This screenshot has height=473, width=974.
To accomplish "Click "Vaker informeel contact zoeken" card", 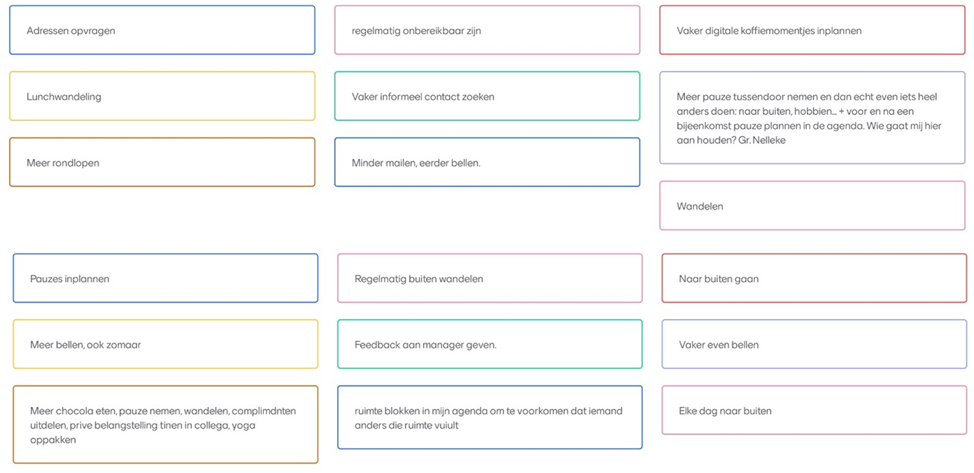I will (x=487, y=97).
